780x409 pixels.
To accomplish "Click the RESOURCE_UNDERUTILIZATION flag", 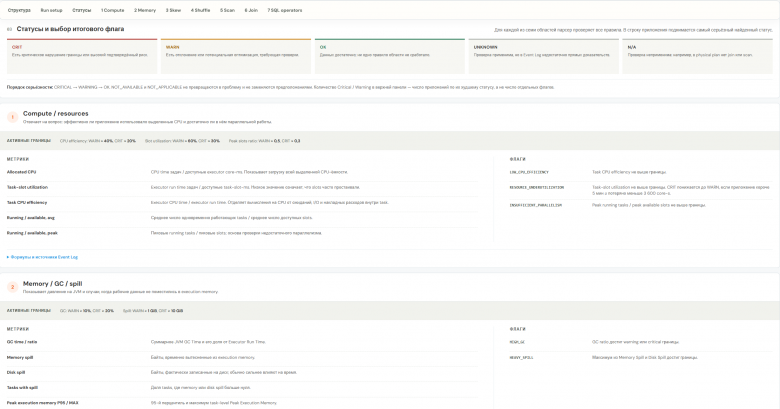I will pyautogui.click(x=537, y=188).
